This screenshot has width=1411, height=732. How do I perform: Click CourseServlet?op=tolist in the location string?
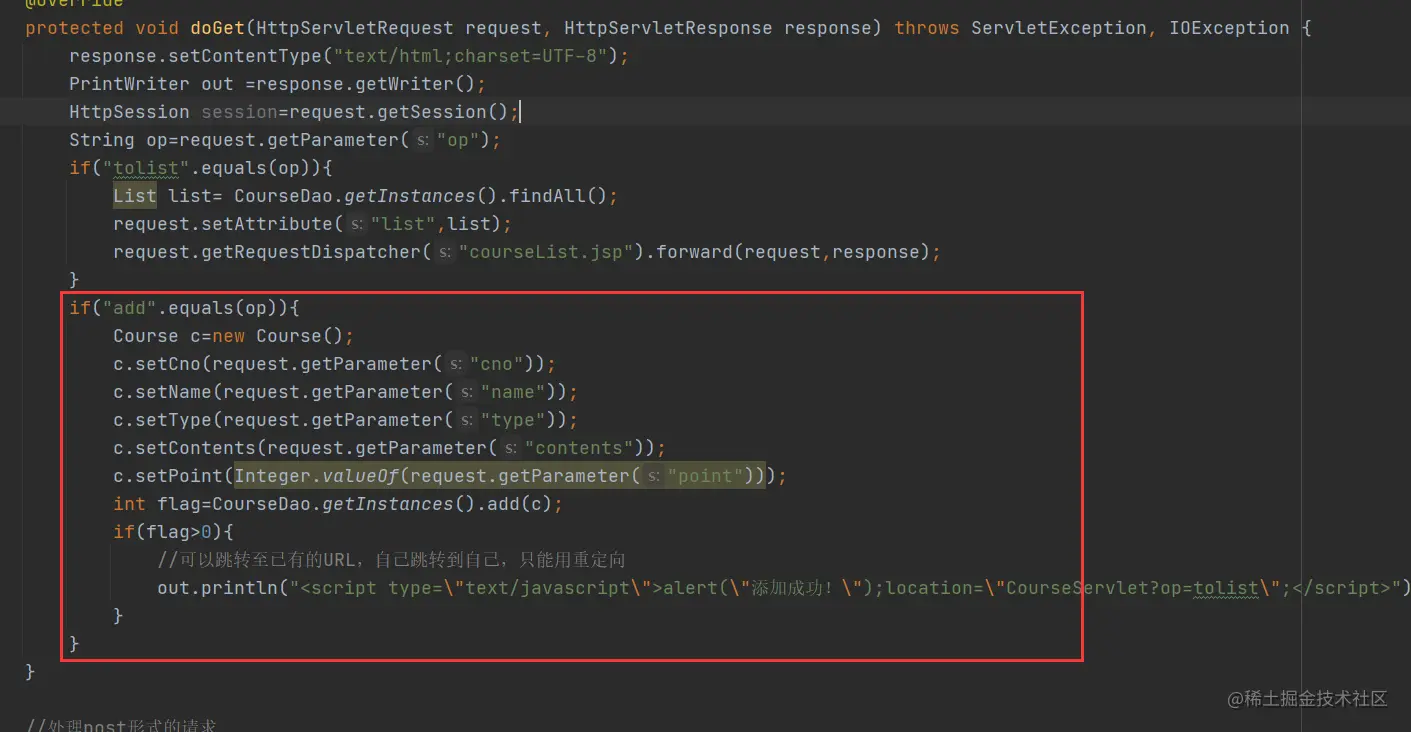click(1131, 588)
